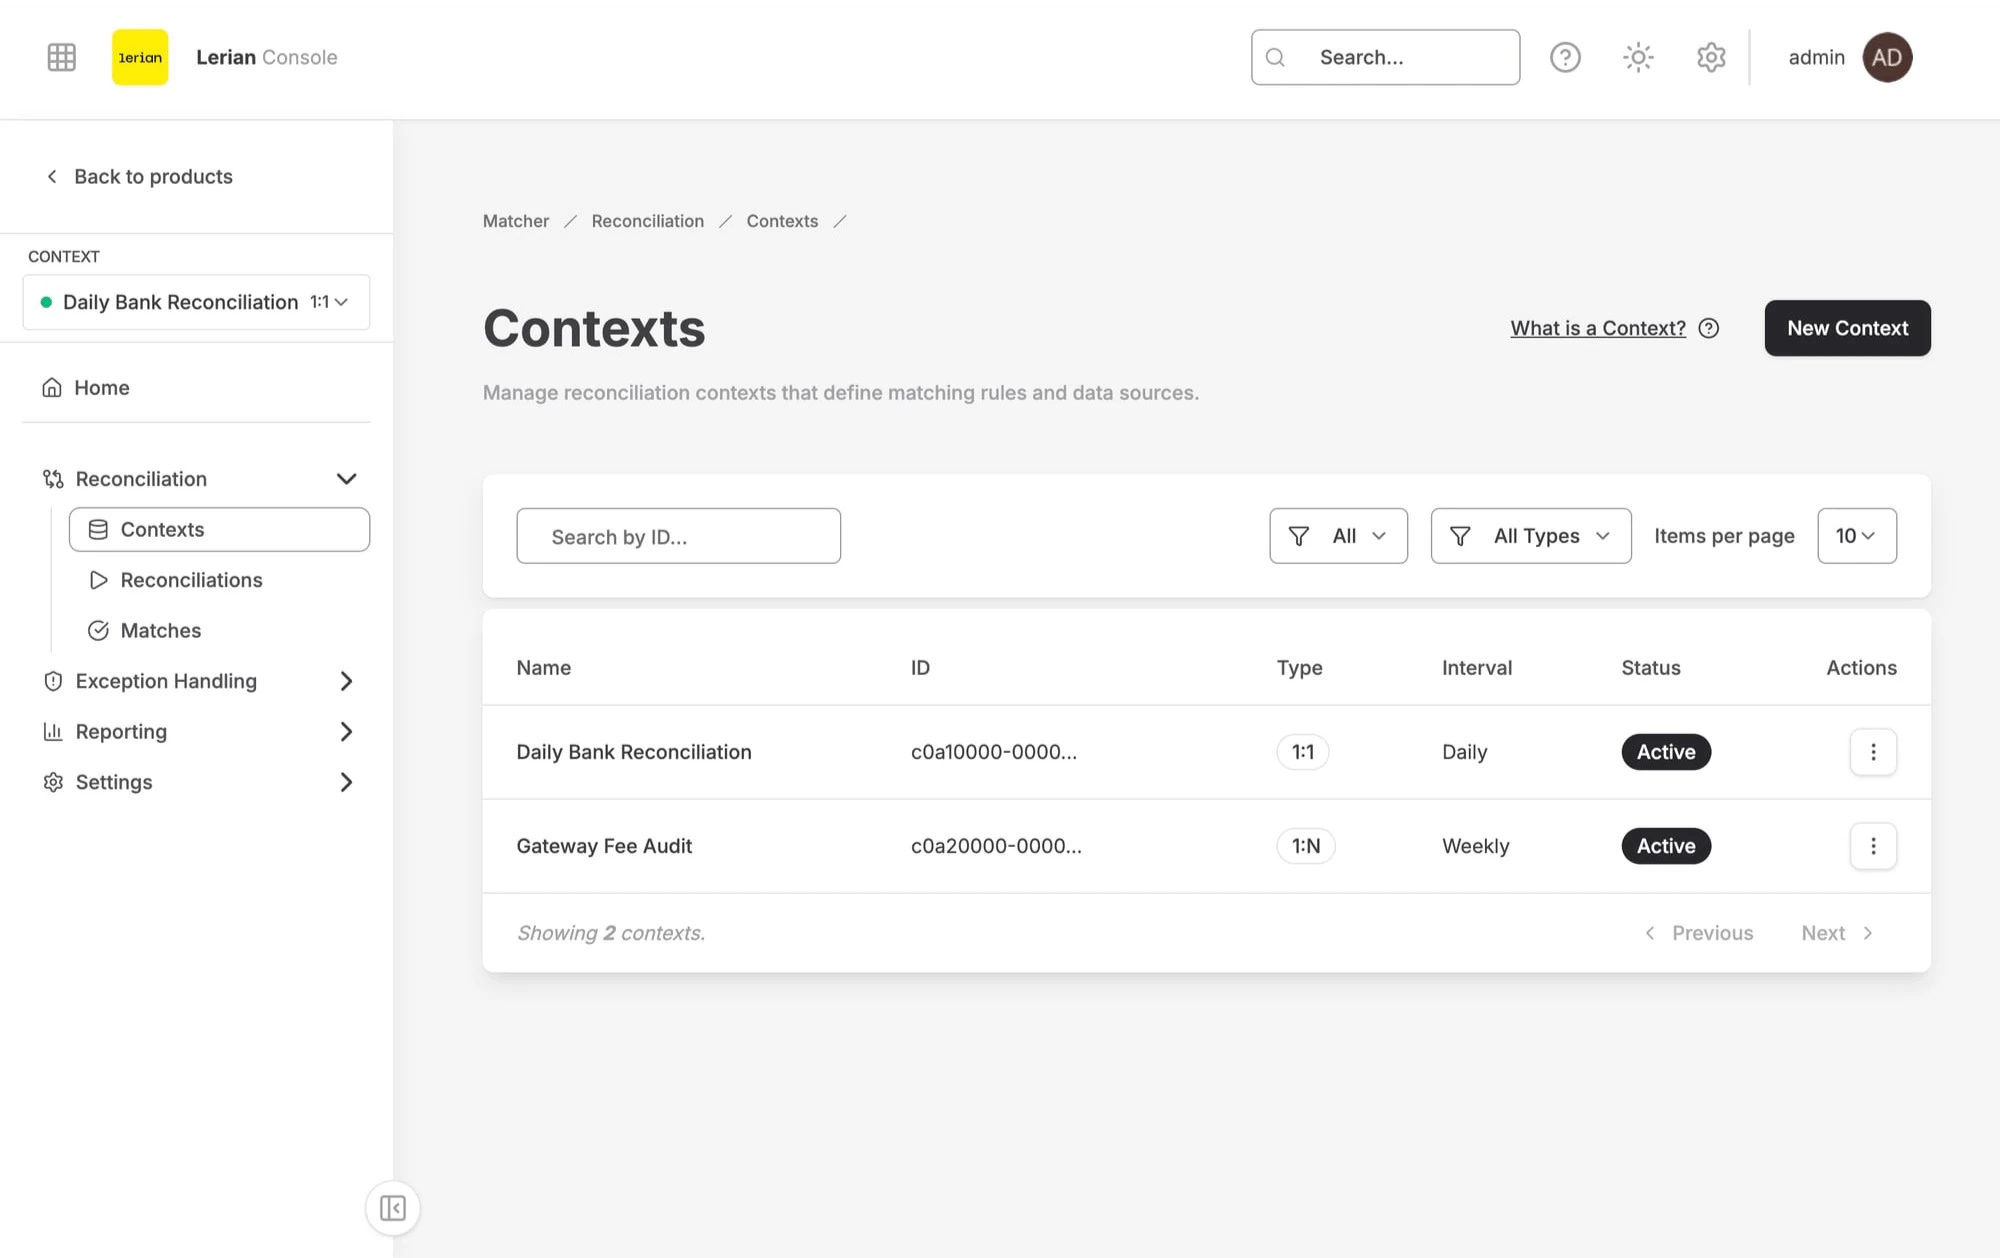This screenshot has height=1258, width=2000.
Task: Open the All Types filter dropdown
Action: tap(1530, 536)
